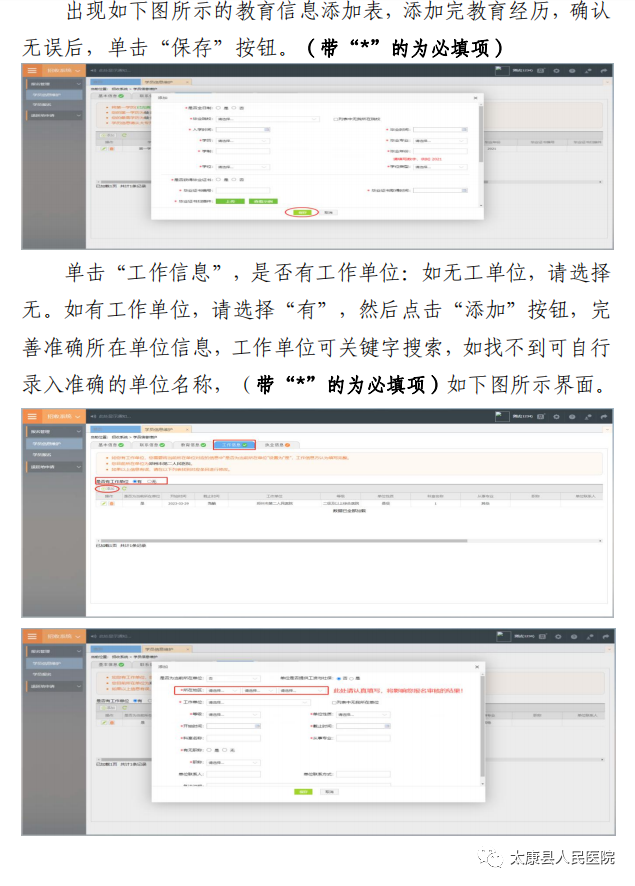635x886 pixels.
Task: Click 取消 button in education dialog
Action: coord(329,212)
